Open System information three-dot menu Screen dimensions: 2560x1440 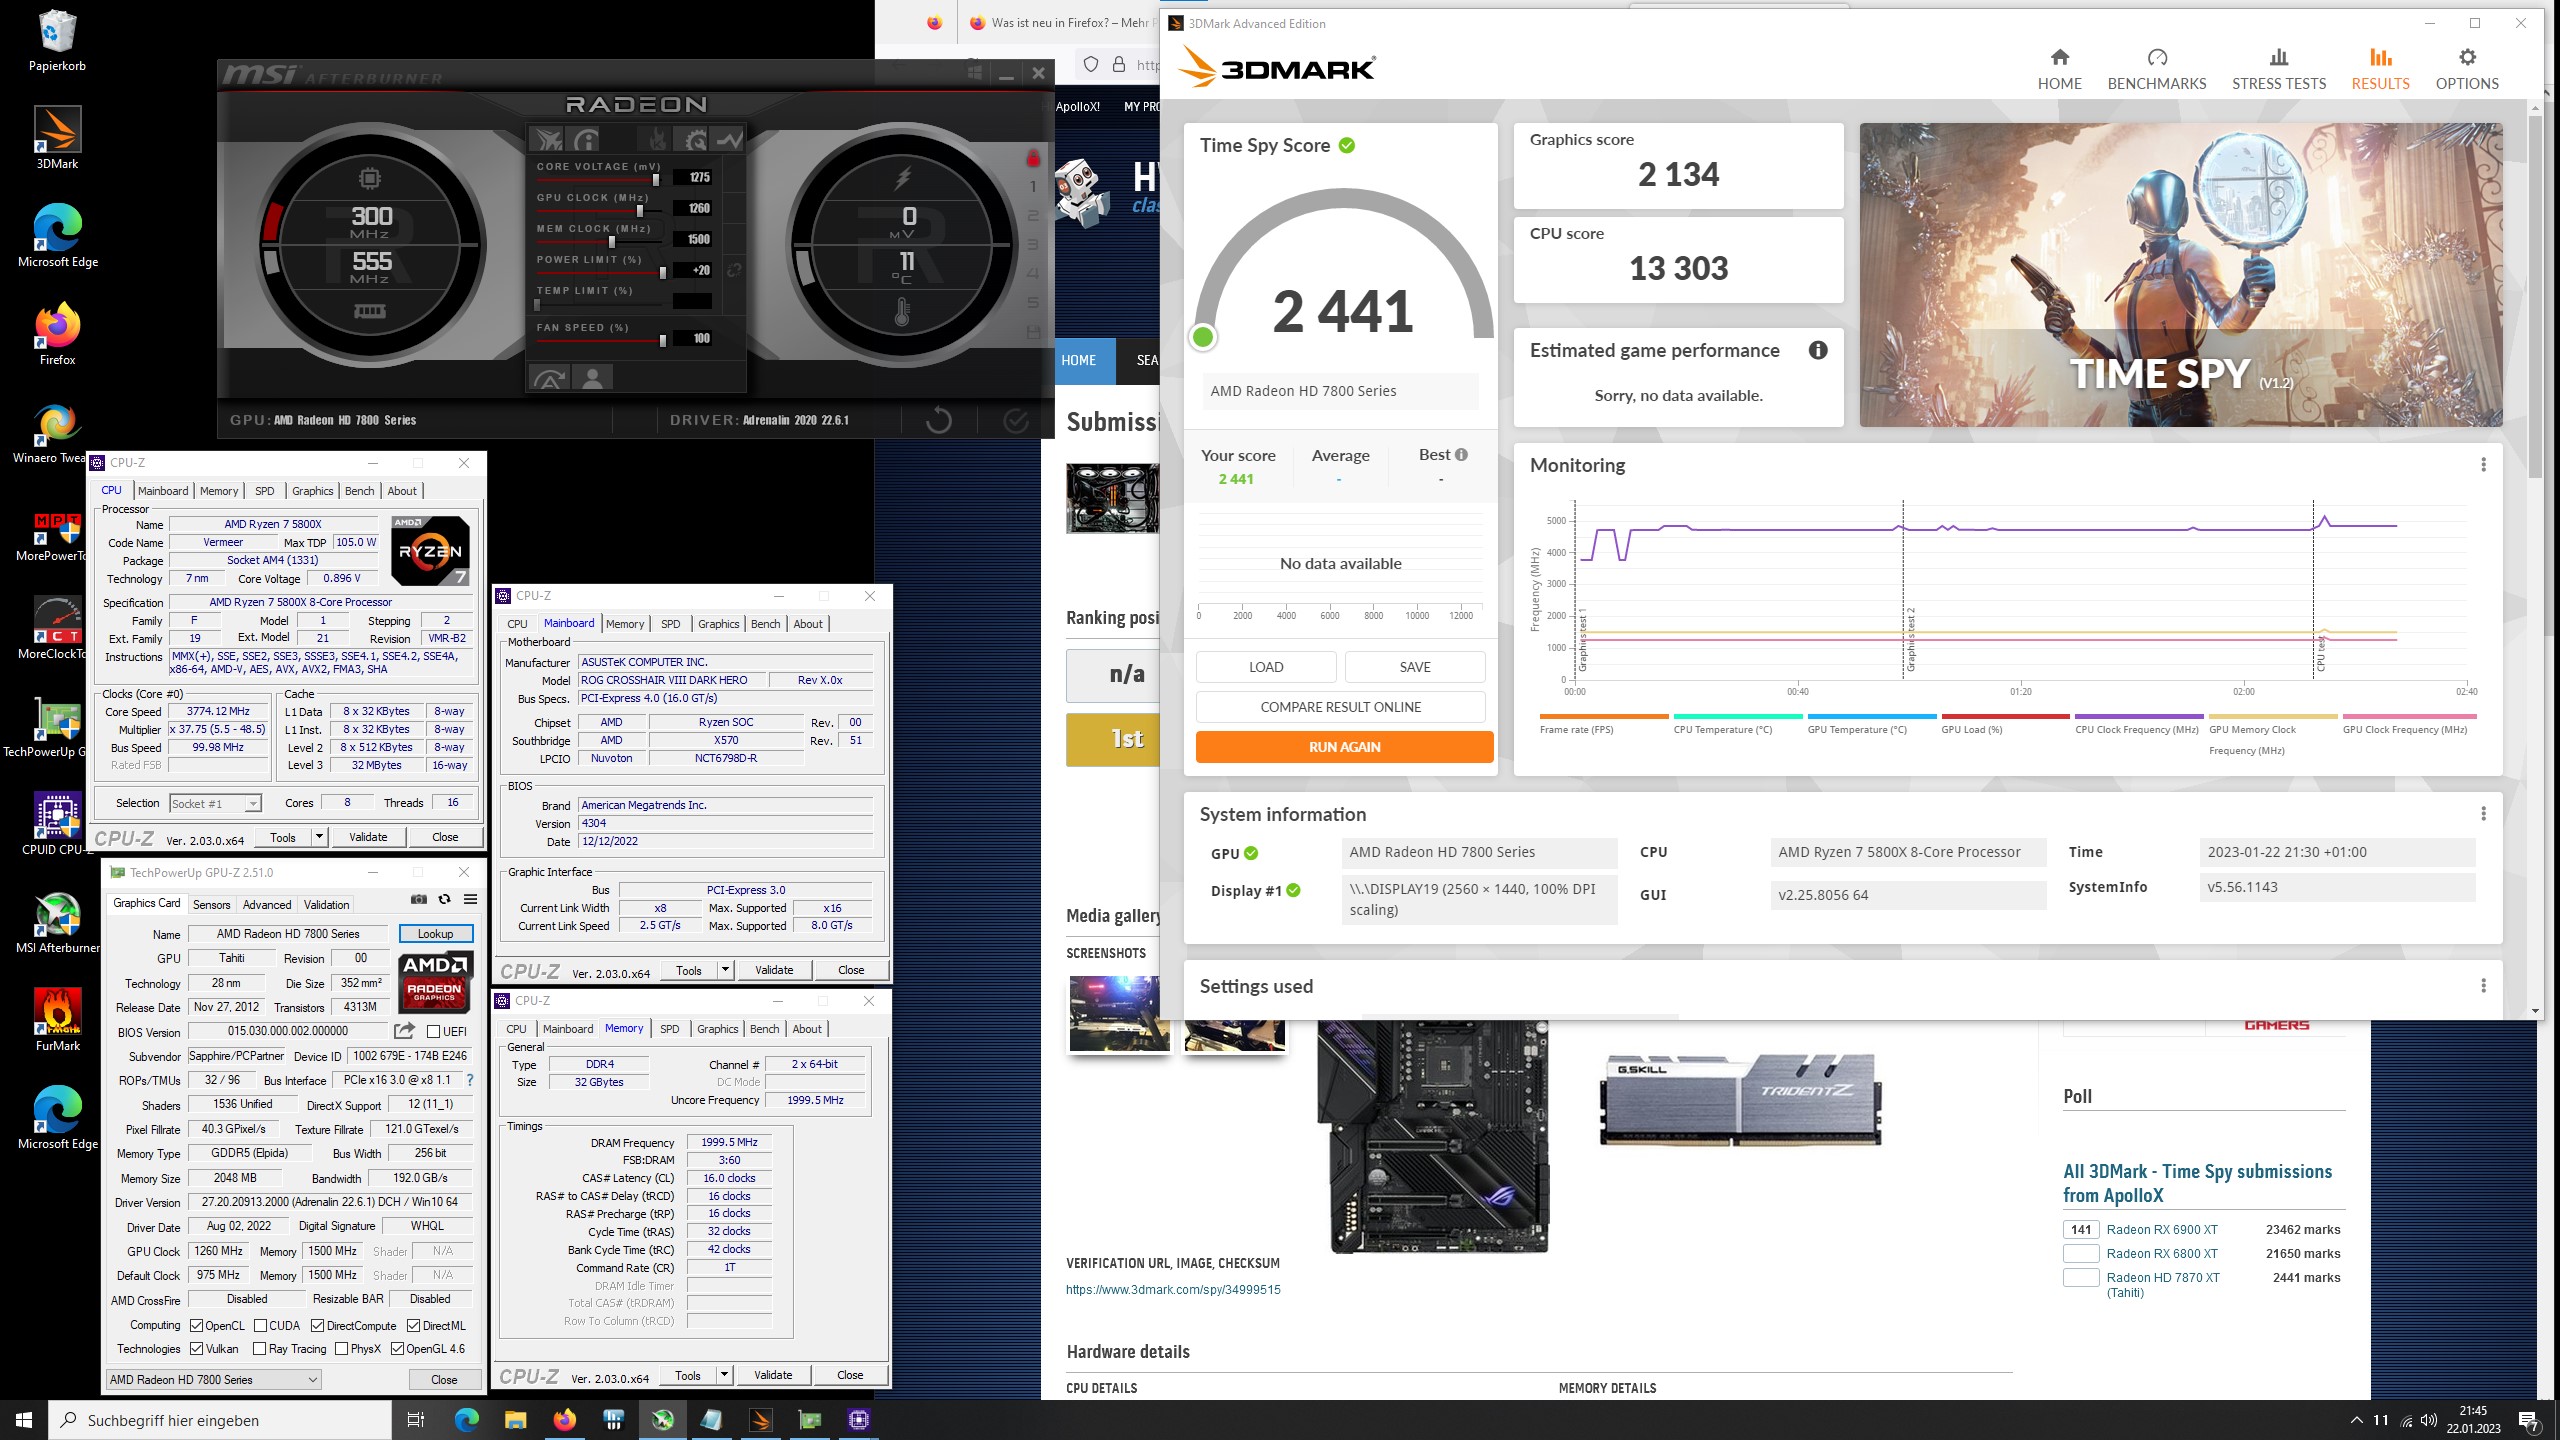point(2483,814)
